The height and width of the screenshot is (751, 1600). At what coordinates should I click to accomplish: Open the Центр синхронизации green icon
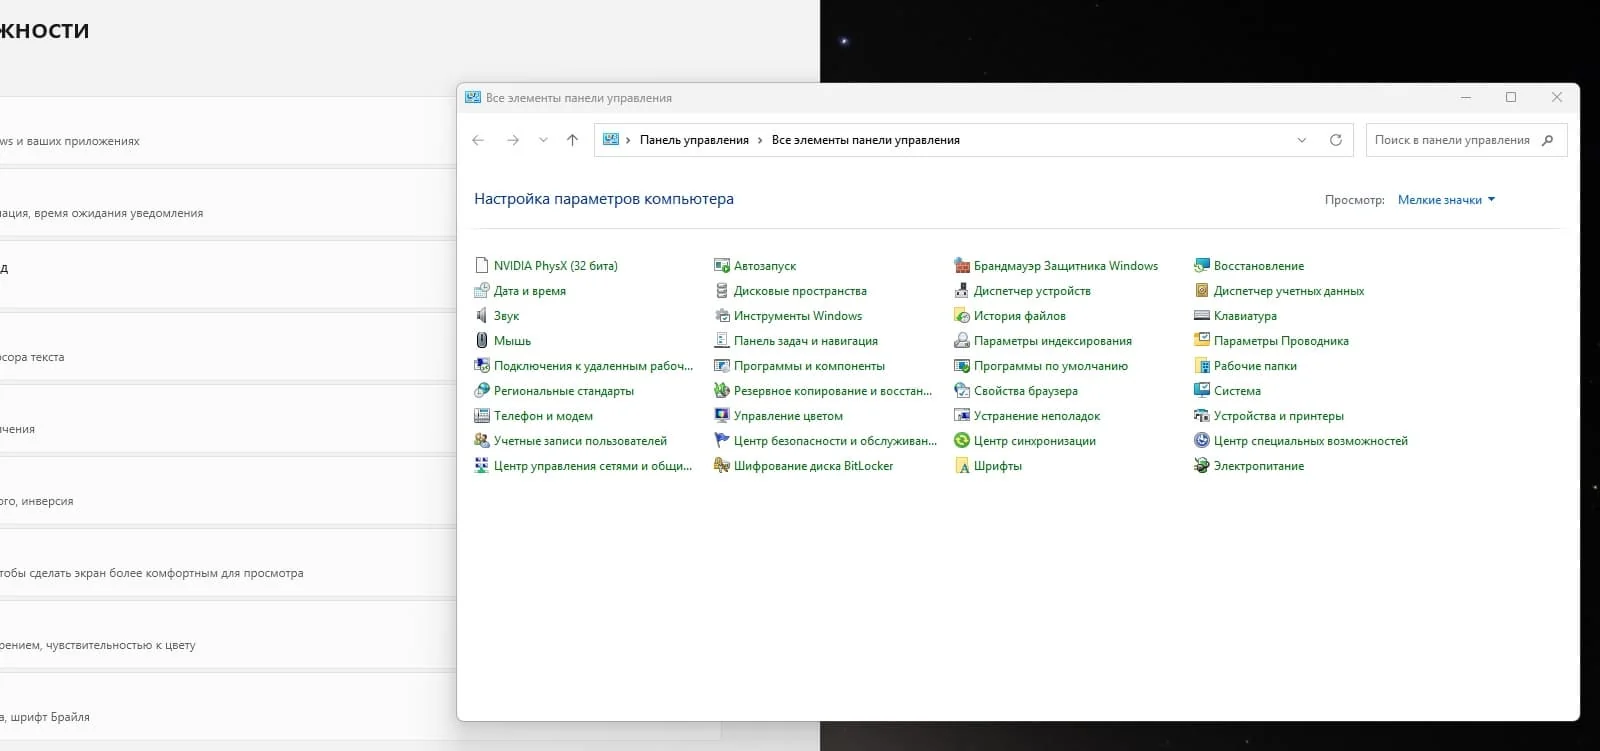tap(962, 441)
